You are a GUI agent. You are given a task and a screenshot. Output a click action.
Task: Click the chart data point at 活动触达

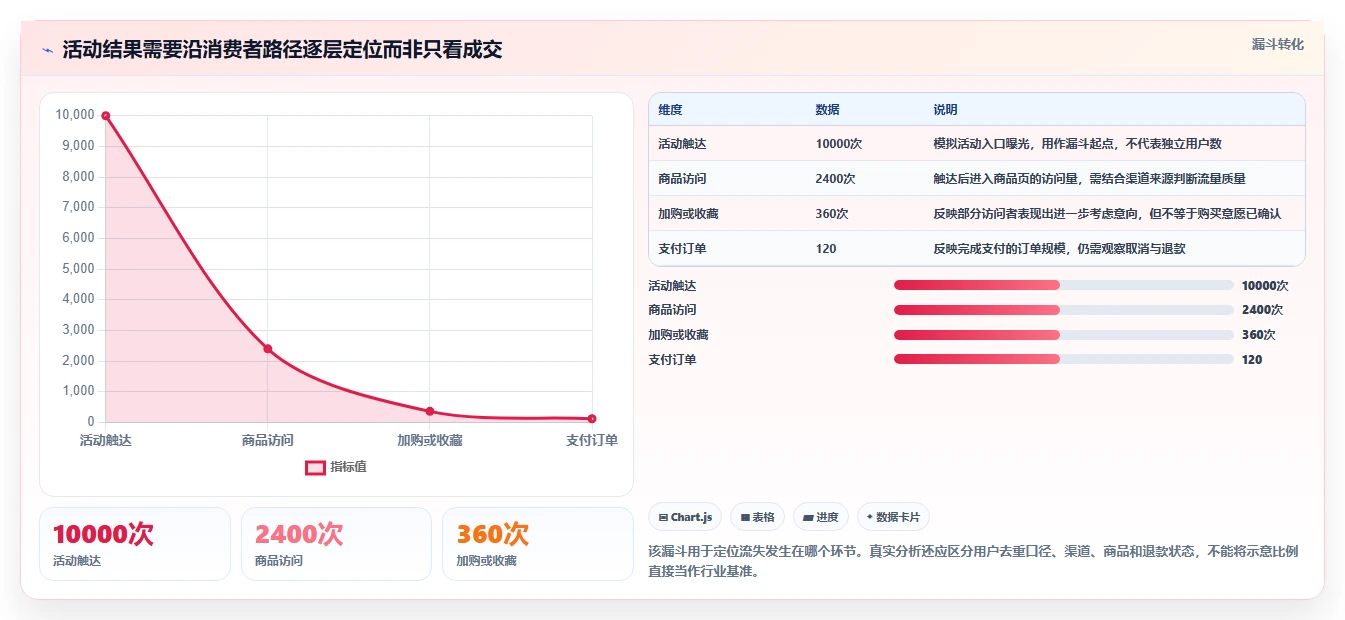click(105, 116)
